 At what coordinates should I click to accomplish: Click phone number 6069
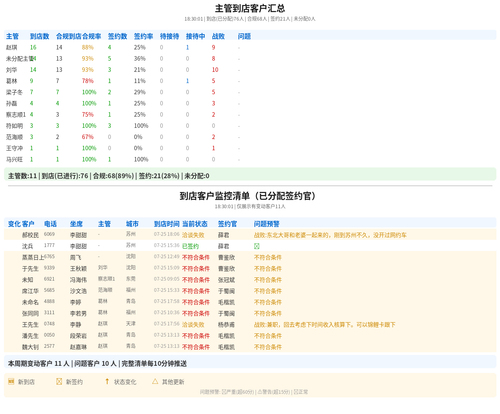(49, 234)
